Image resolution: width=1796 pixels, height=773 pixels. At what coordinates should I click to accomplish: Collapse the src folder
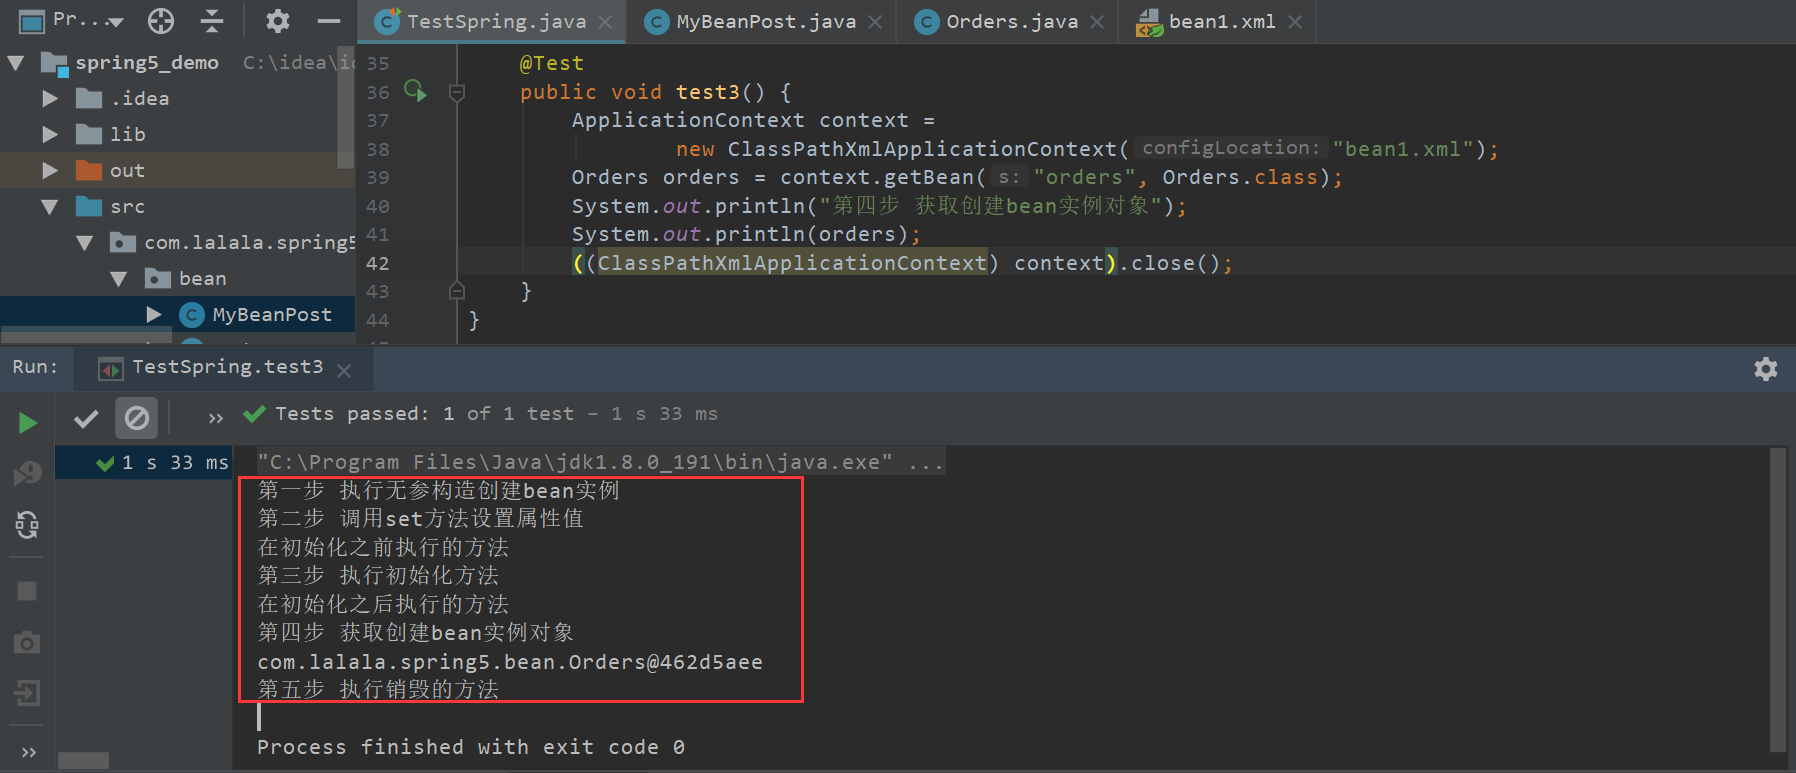coord(50,207)
